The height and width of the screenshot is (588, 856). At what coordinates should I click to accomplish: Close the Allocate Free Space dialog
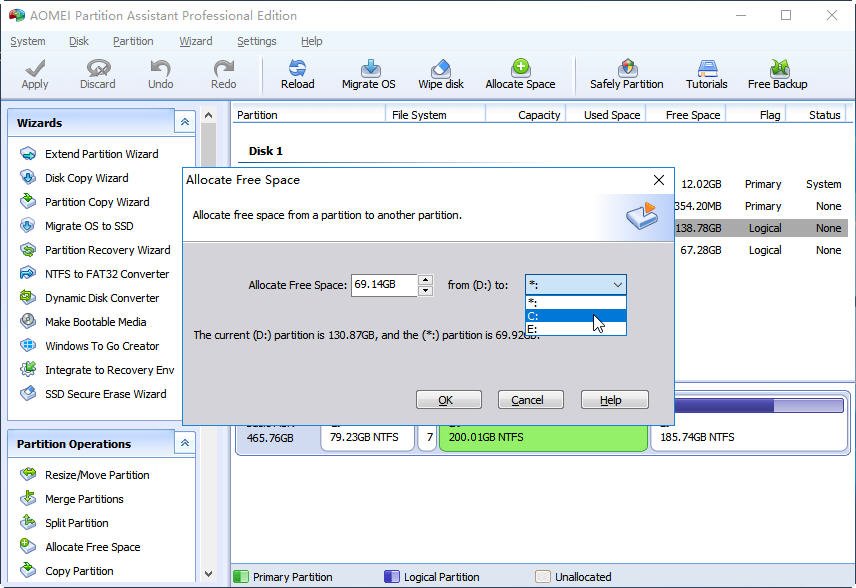[659, 180]
